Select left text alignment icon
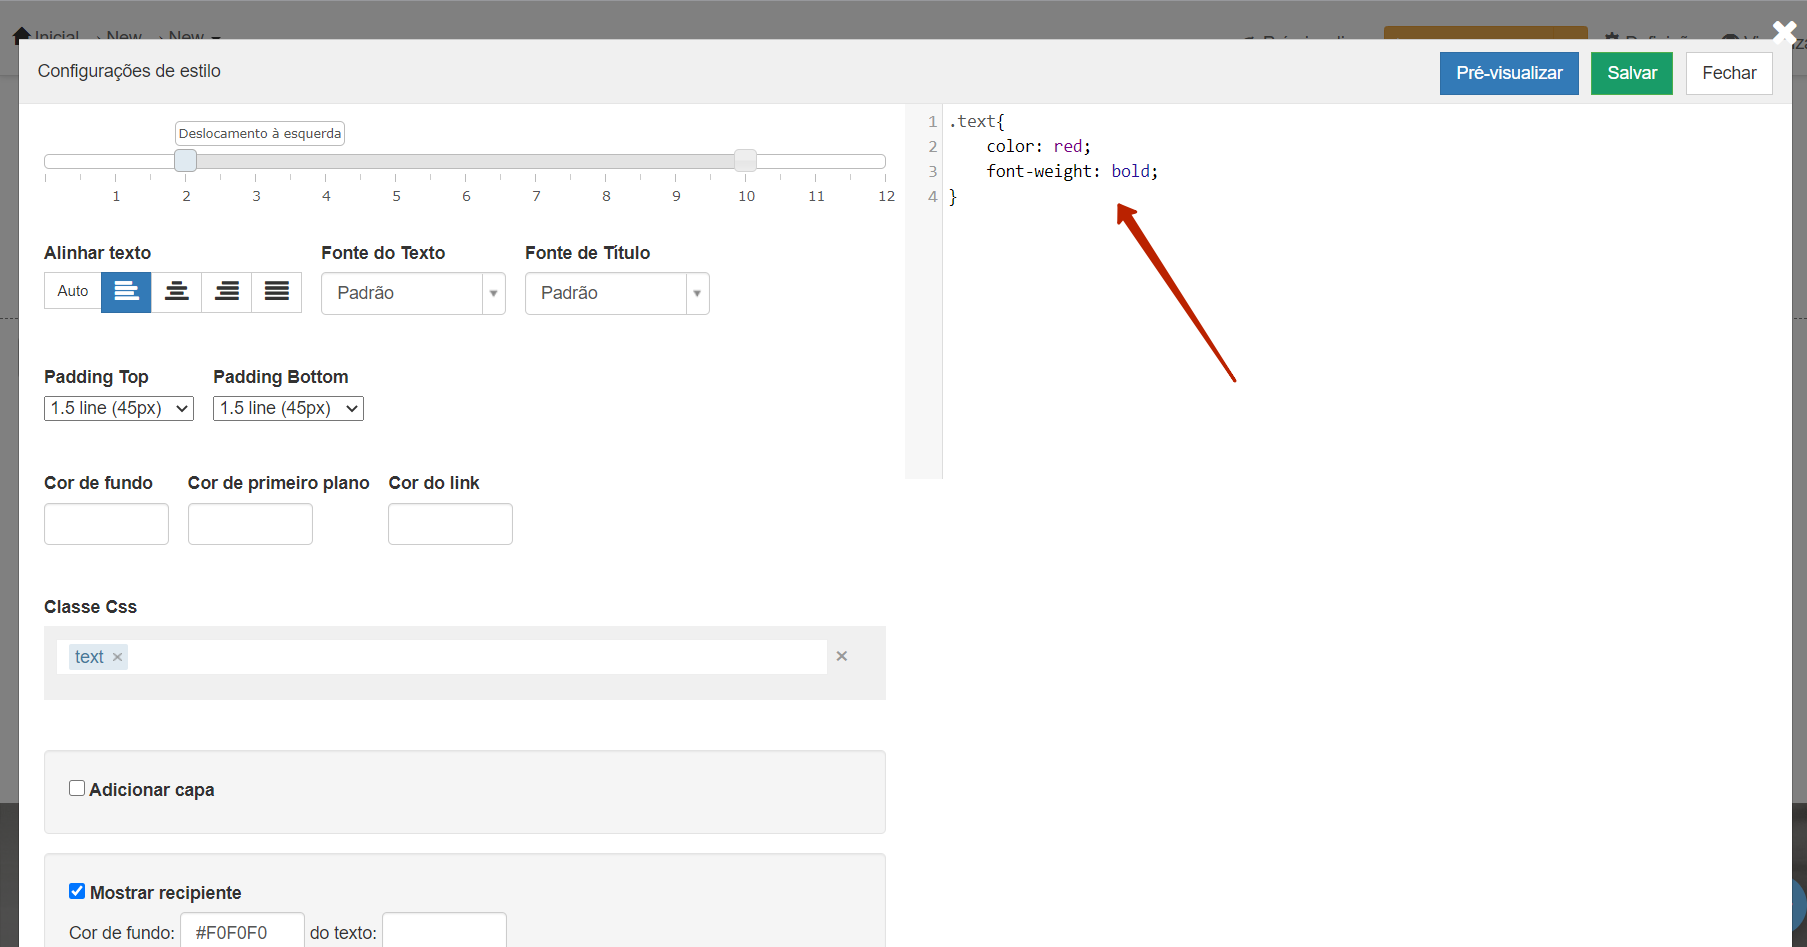Screen dimensions: 1807x947 click(x=126, y=292)
